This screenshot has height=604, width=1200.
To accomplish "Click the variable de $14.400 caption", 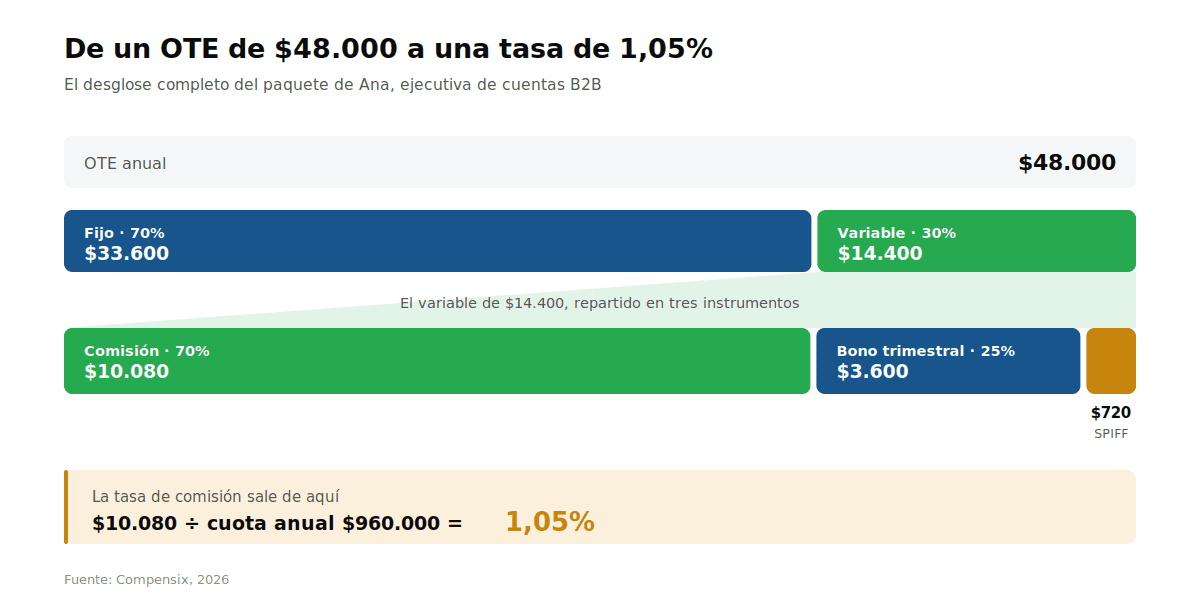I will pos(600,303).
